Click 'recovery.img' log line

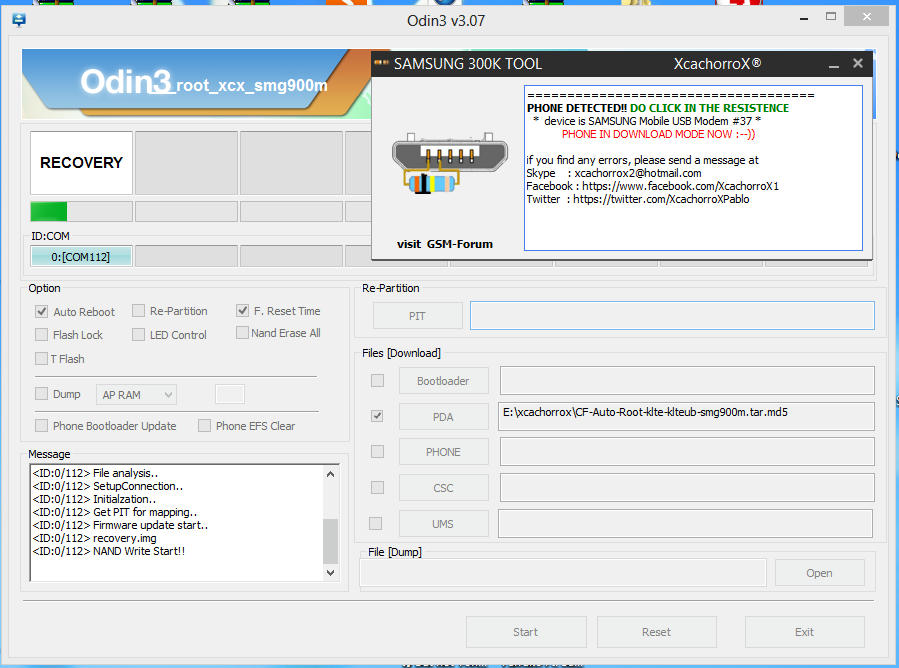pos(95,538)
